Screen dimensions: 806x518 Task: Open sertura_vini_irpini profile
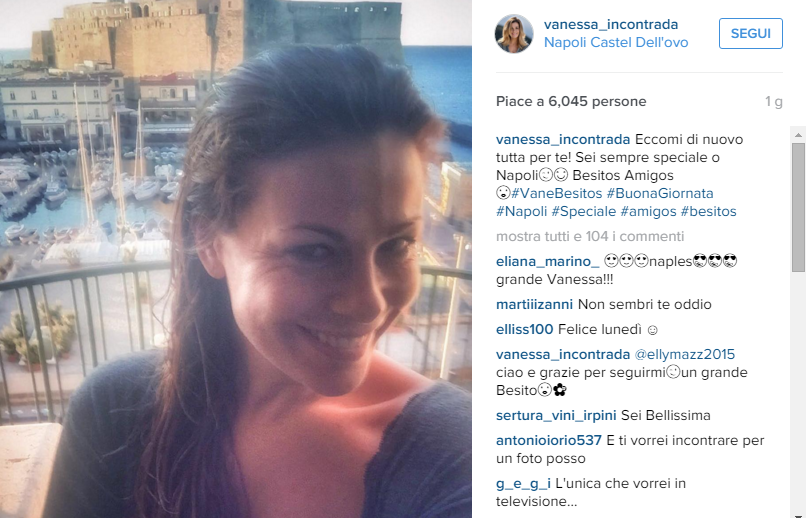tap(556, 415)
